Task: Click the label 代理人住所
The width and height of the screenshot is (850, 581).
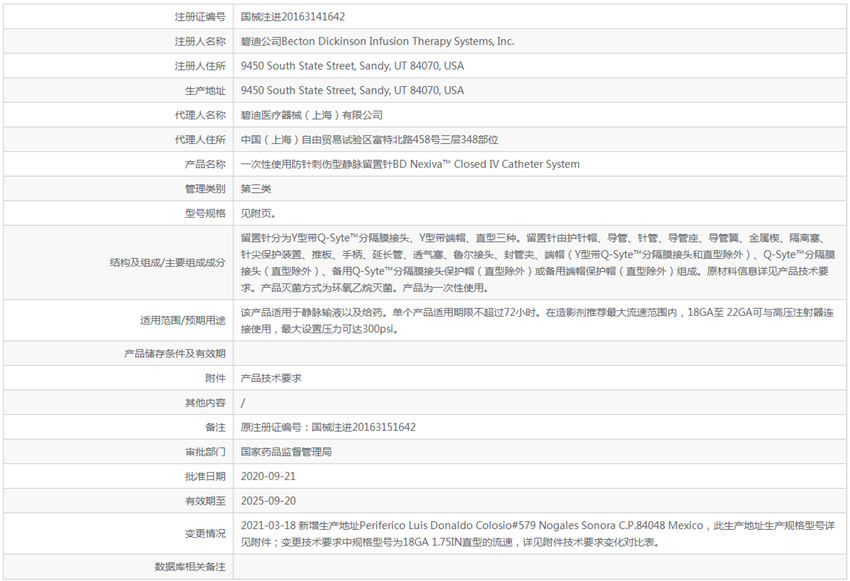Action: pos(200,140)
